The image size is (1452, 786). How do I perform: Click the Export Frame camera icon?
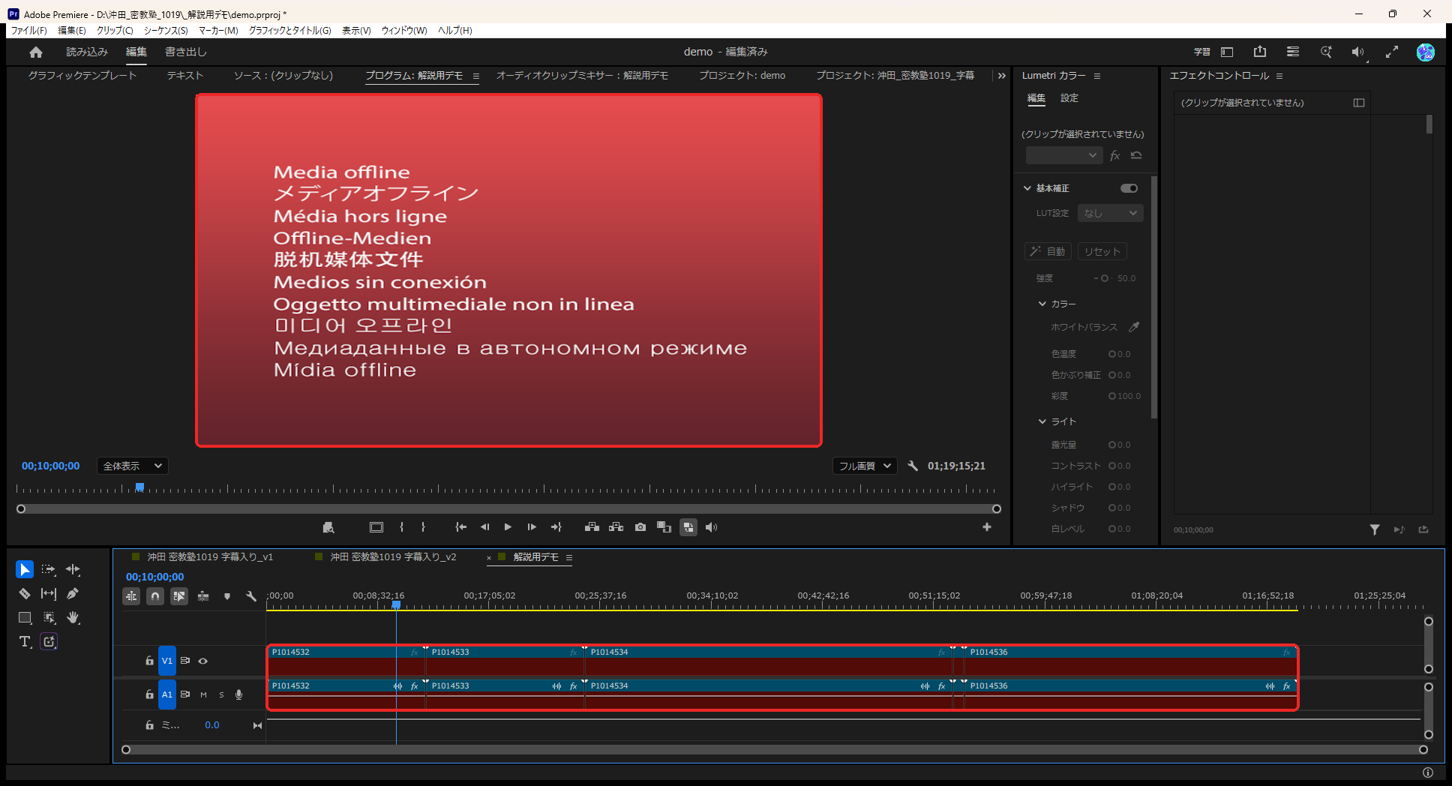(x=640, y=527)
